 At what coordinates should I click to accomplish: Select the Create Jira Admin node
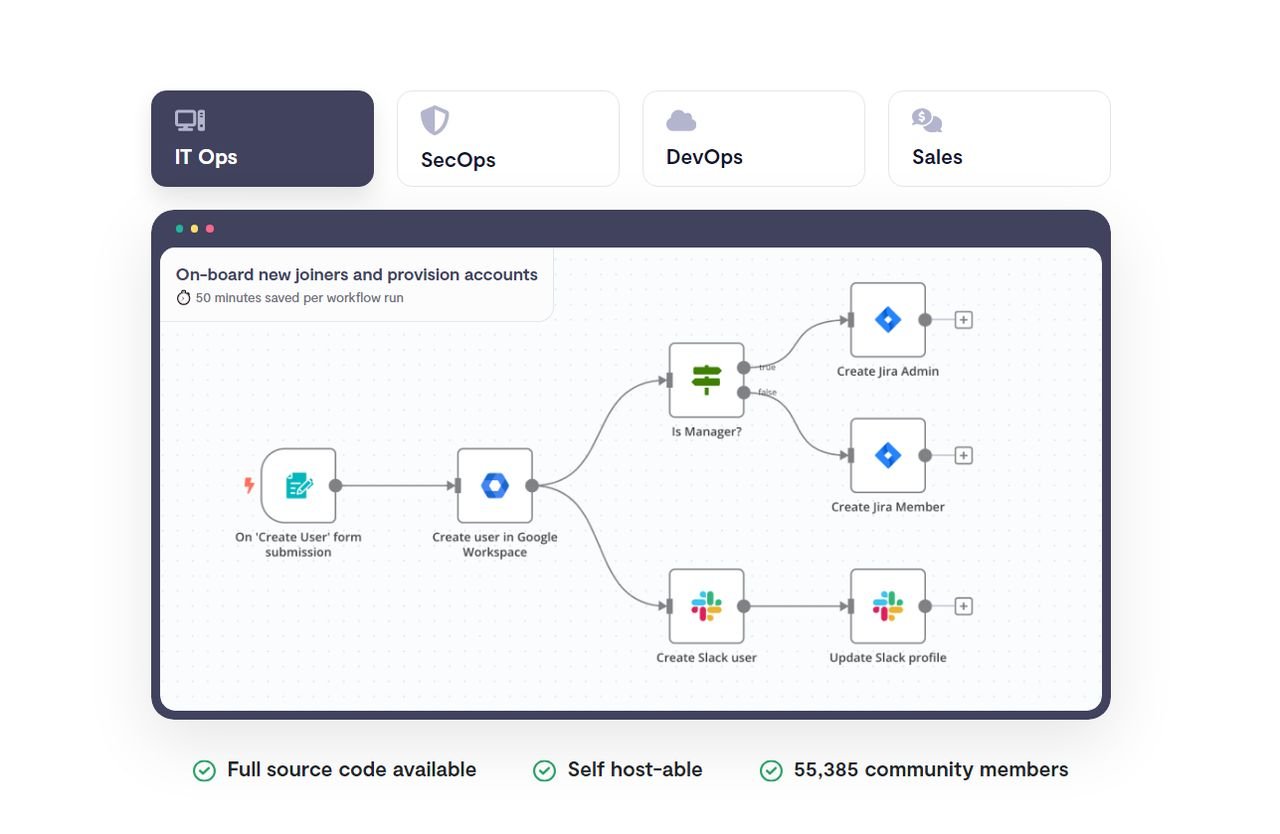888,320
